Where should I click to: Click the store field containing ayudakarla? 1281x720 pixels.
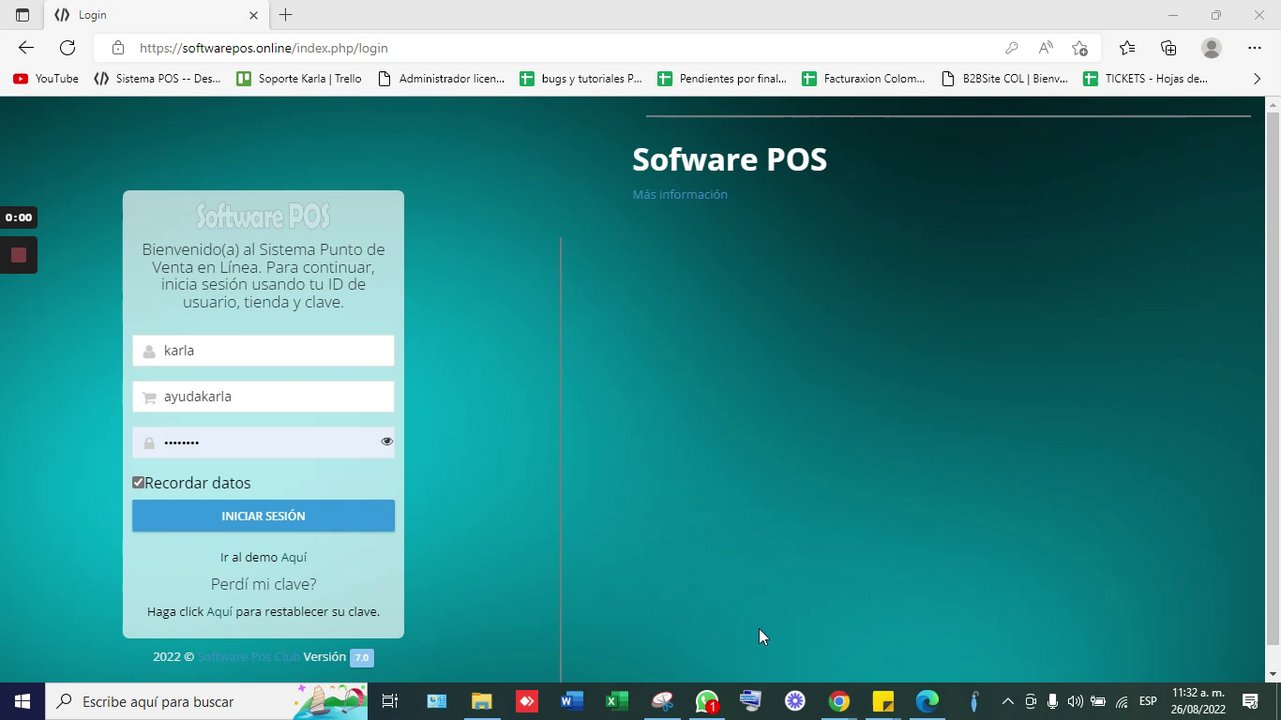(x=263, y=397)
